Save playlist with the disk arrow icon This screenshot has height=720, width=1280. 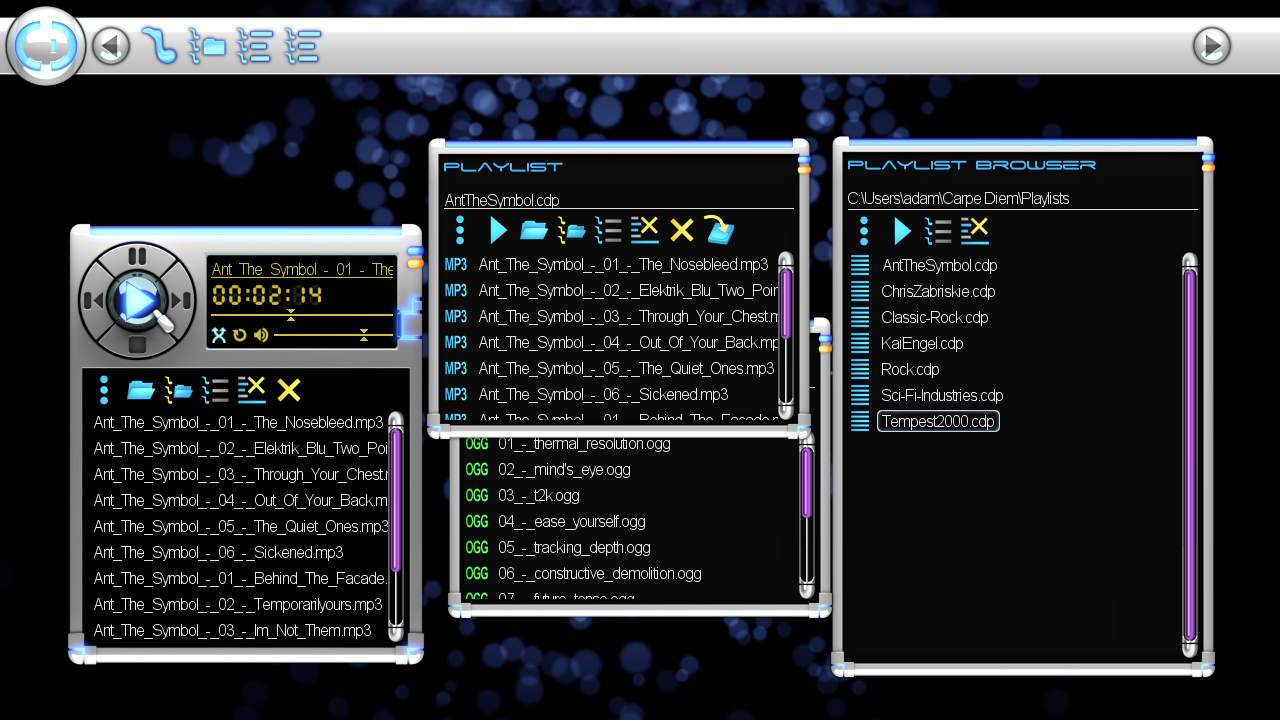tap(719, 229)
